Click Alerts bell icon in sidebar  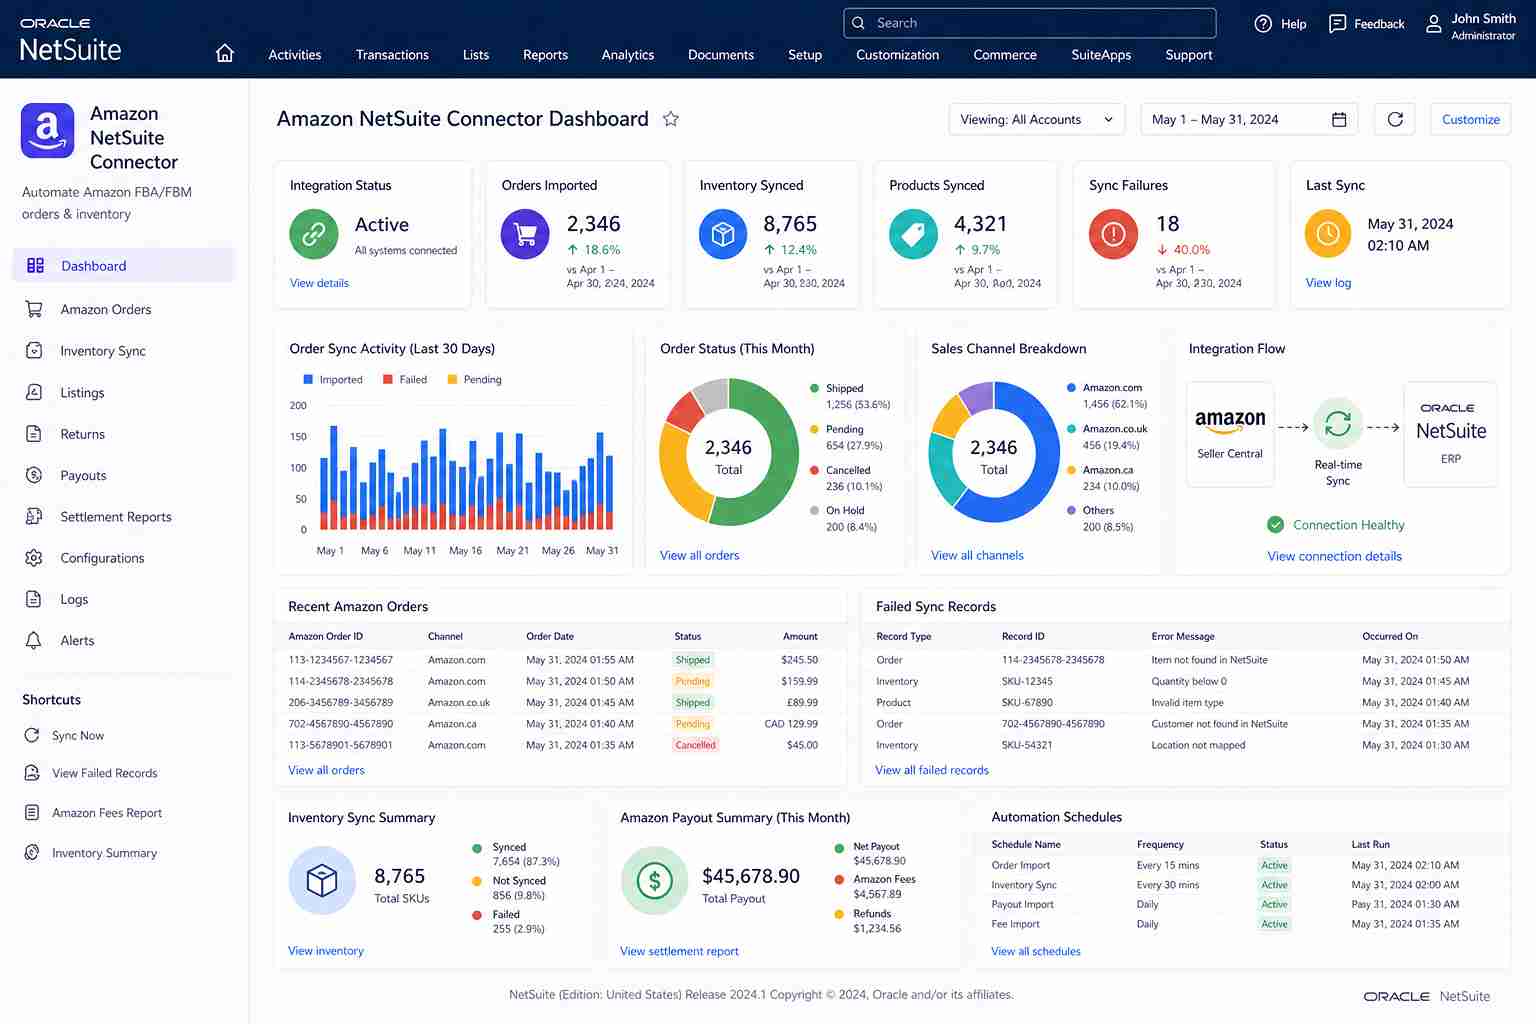tap(34, 640)
